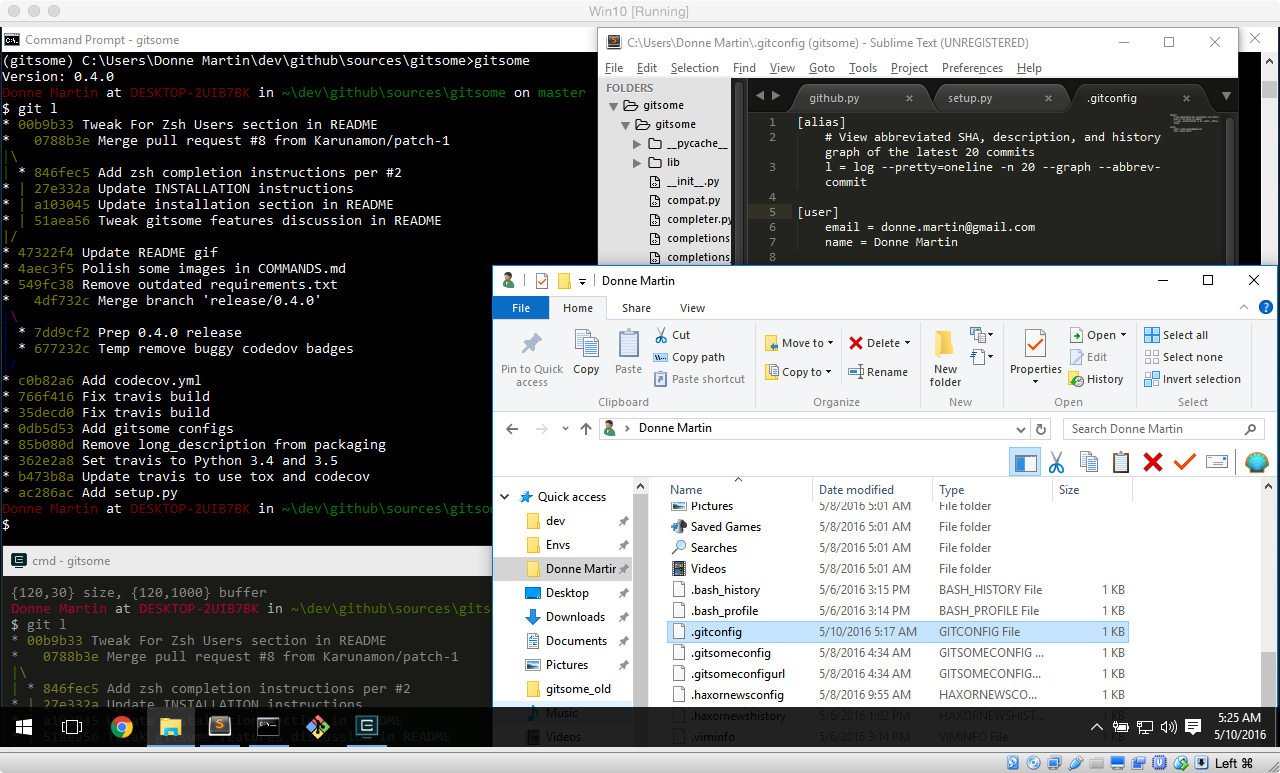Image resolution: width=1280 pixels, height=773 pixels.
Task: Expand the Delete dropdown arrow
Action: click(x=907, y=343)
